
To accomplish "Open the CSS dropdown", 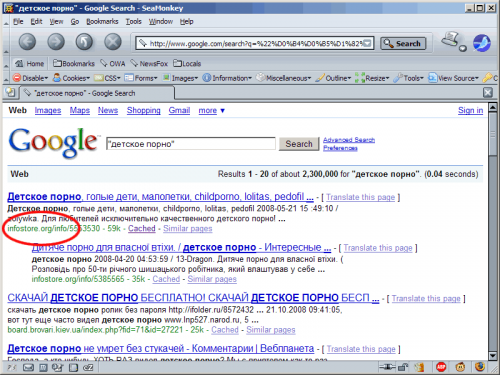I will (x=107, y=78).
